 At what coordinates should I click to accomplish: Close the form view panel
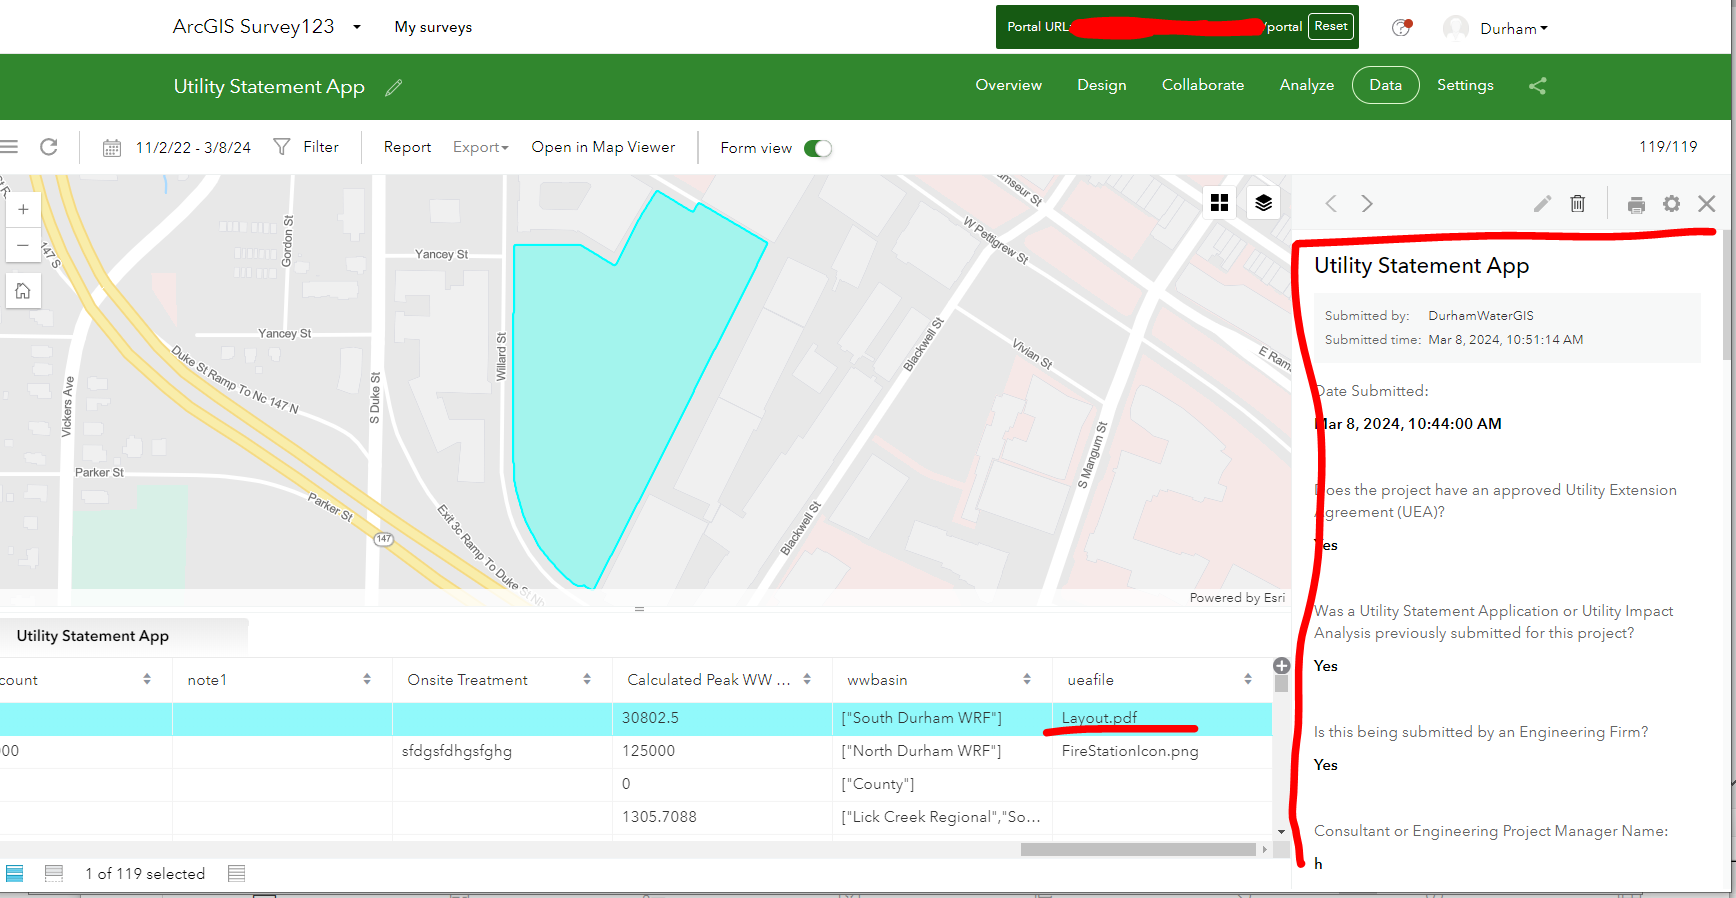[1707, 204]
